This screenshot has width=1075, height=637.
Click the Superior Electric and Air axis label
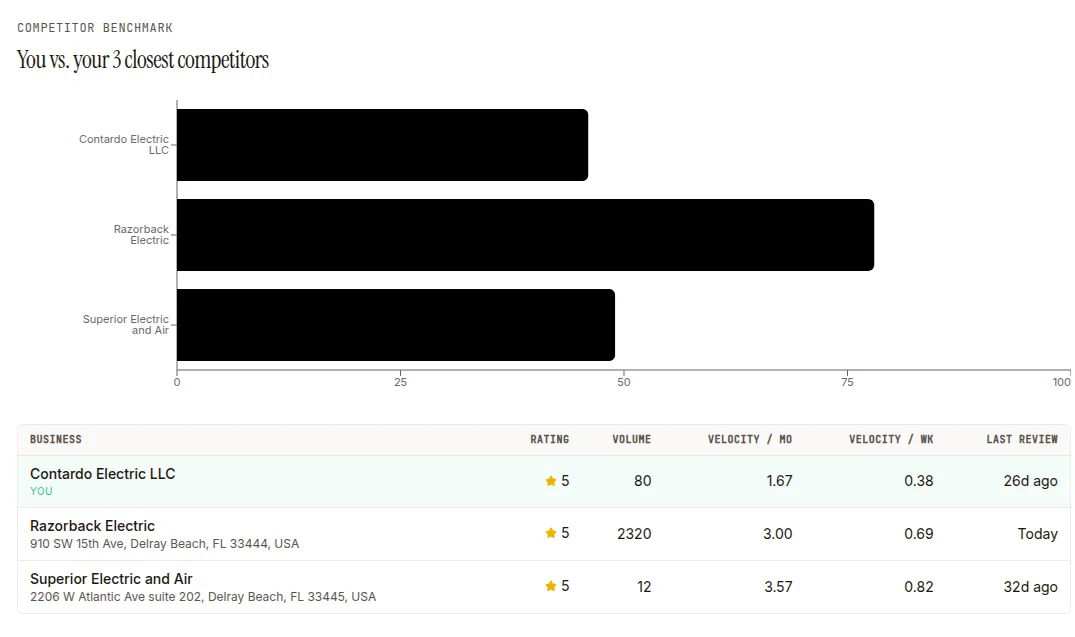125,325
